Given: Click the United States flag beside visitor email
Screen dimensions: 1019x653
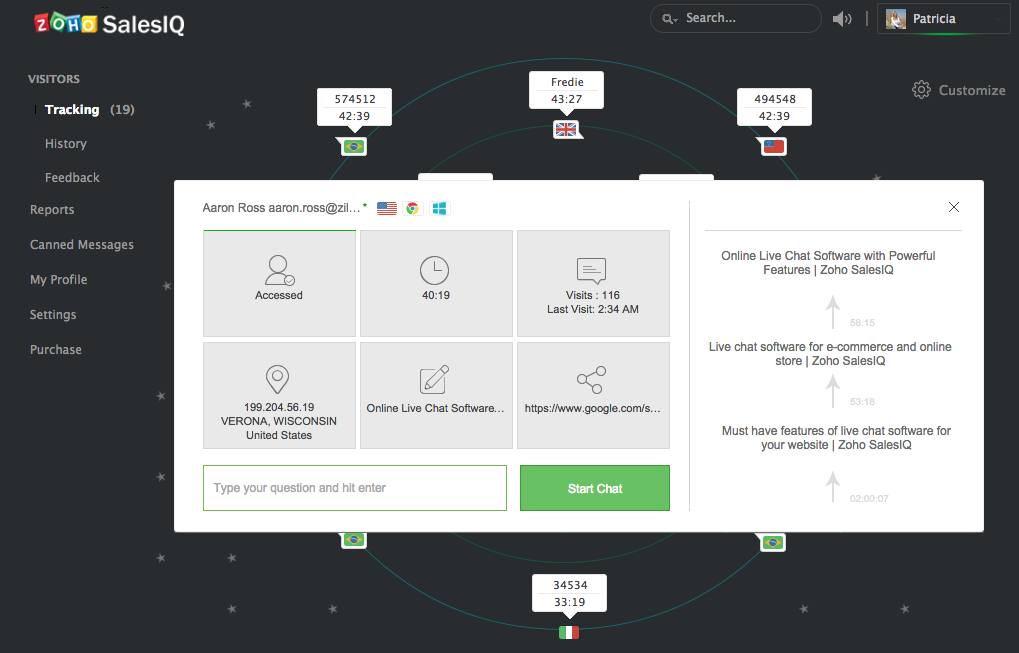Looking at the screenshot, I should (387, 208).
